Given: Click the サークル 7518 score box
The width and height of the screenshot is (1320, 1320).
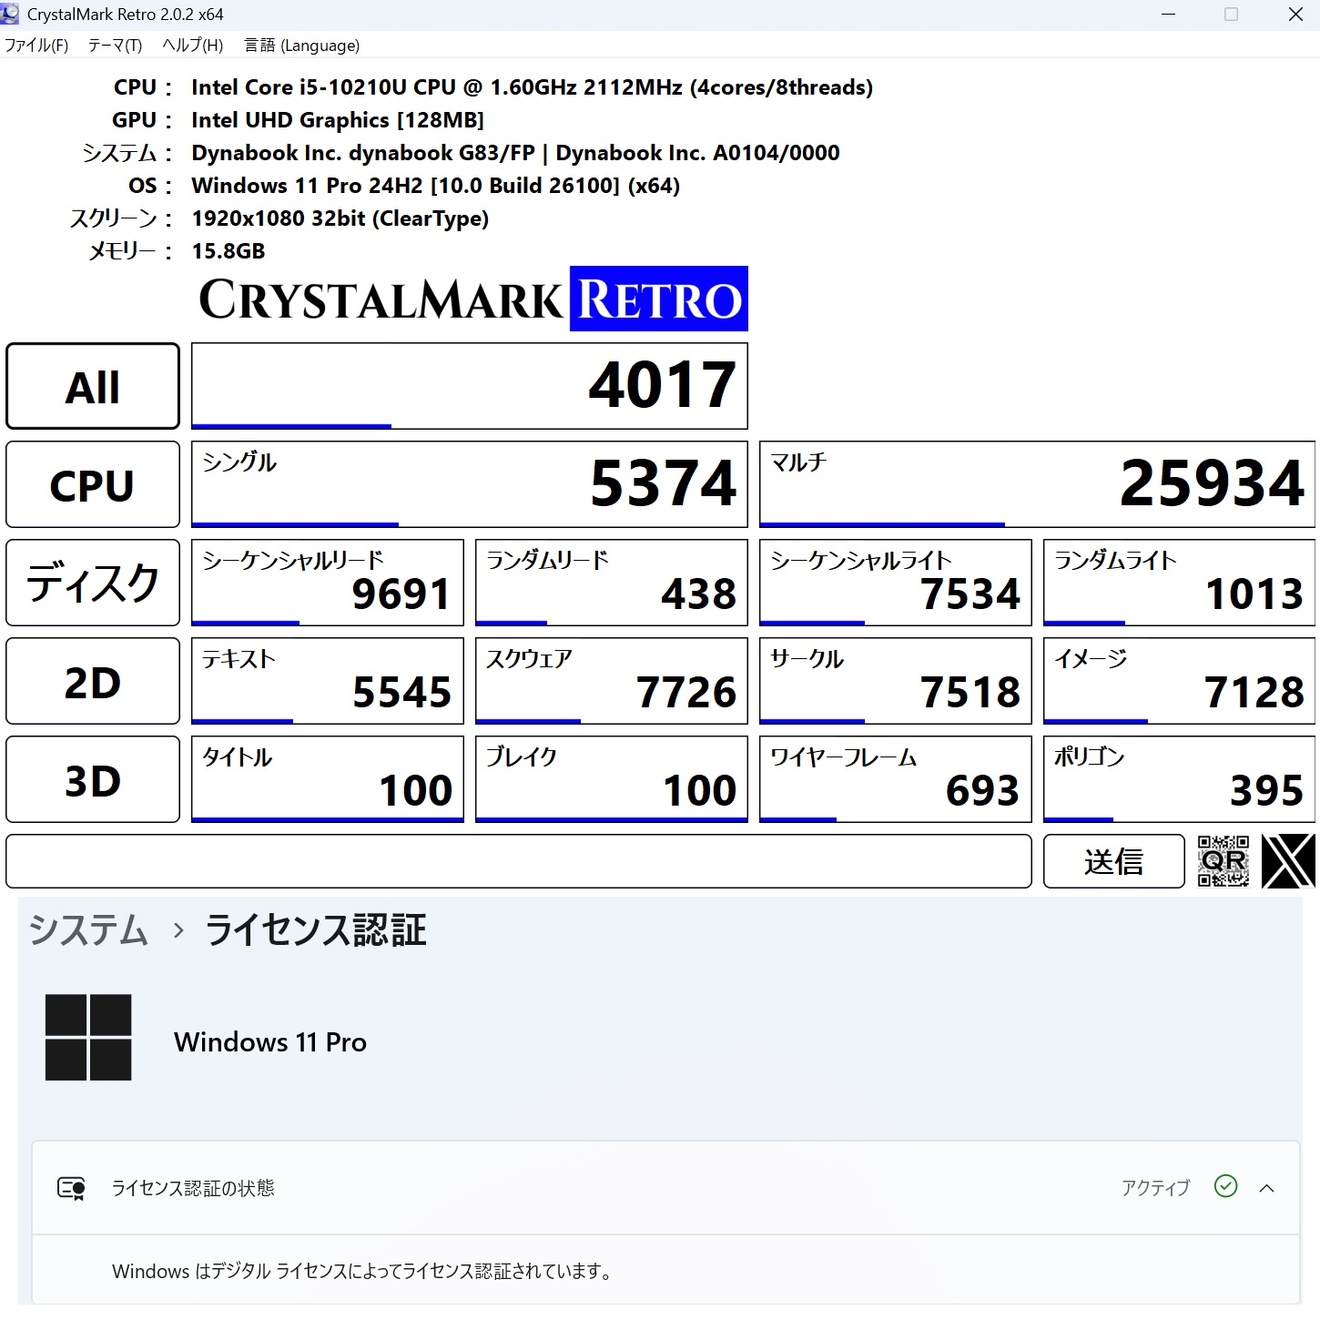Looking at the screenshot, I should click(895, 681).
